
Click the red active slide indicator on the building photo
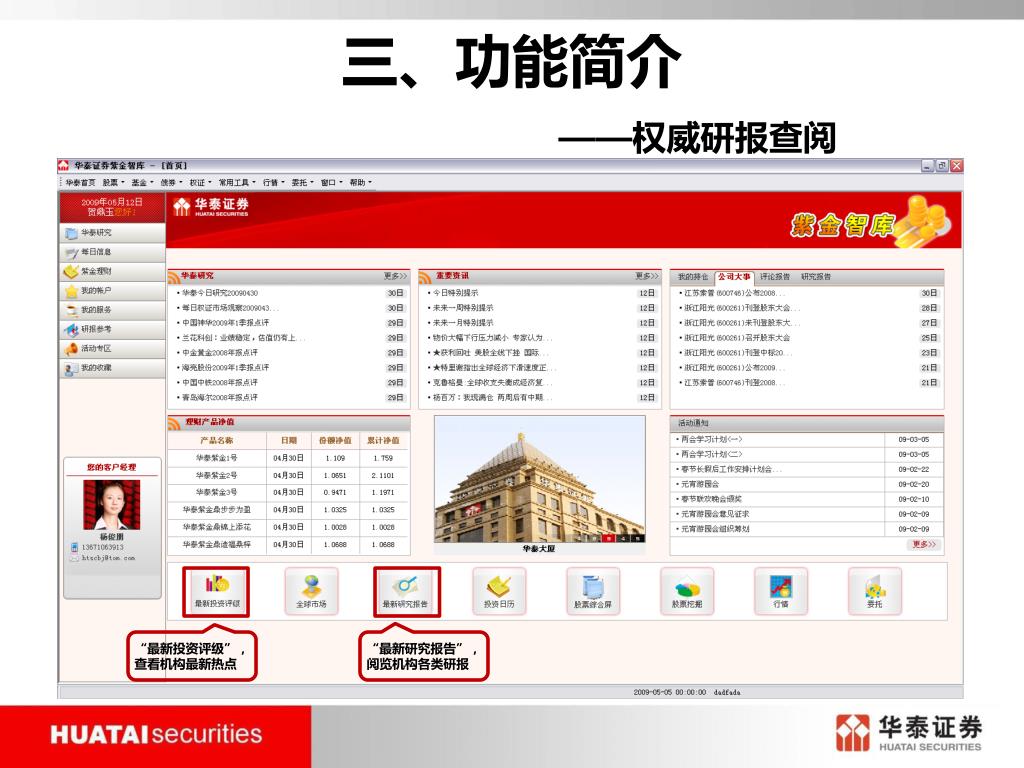(608, 539)
